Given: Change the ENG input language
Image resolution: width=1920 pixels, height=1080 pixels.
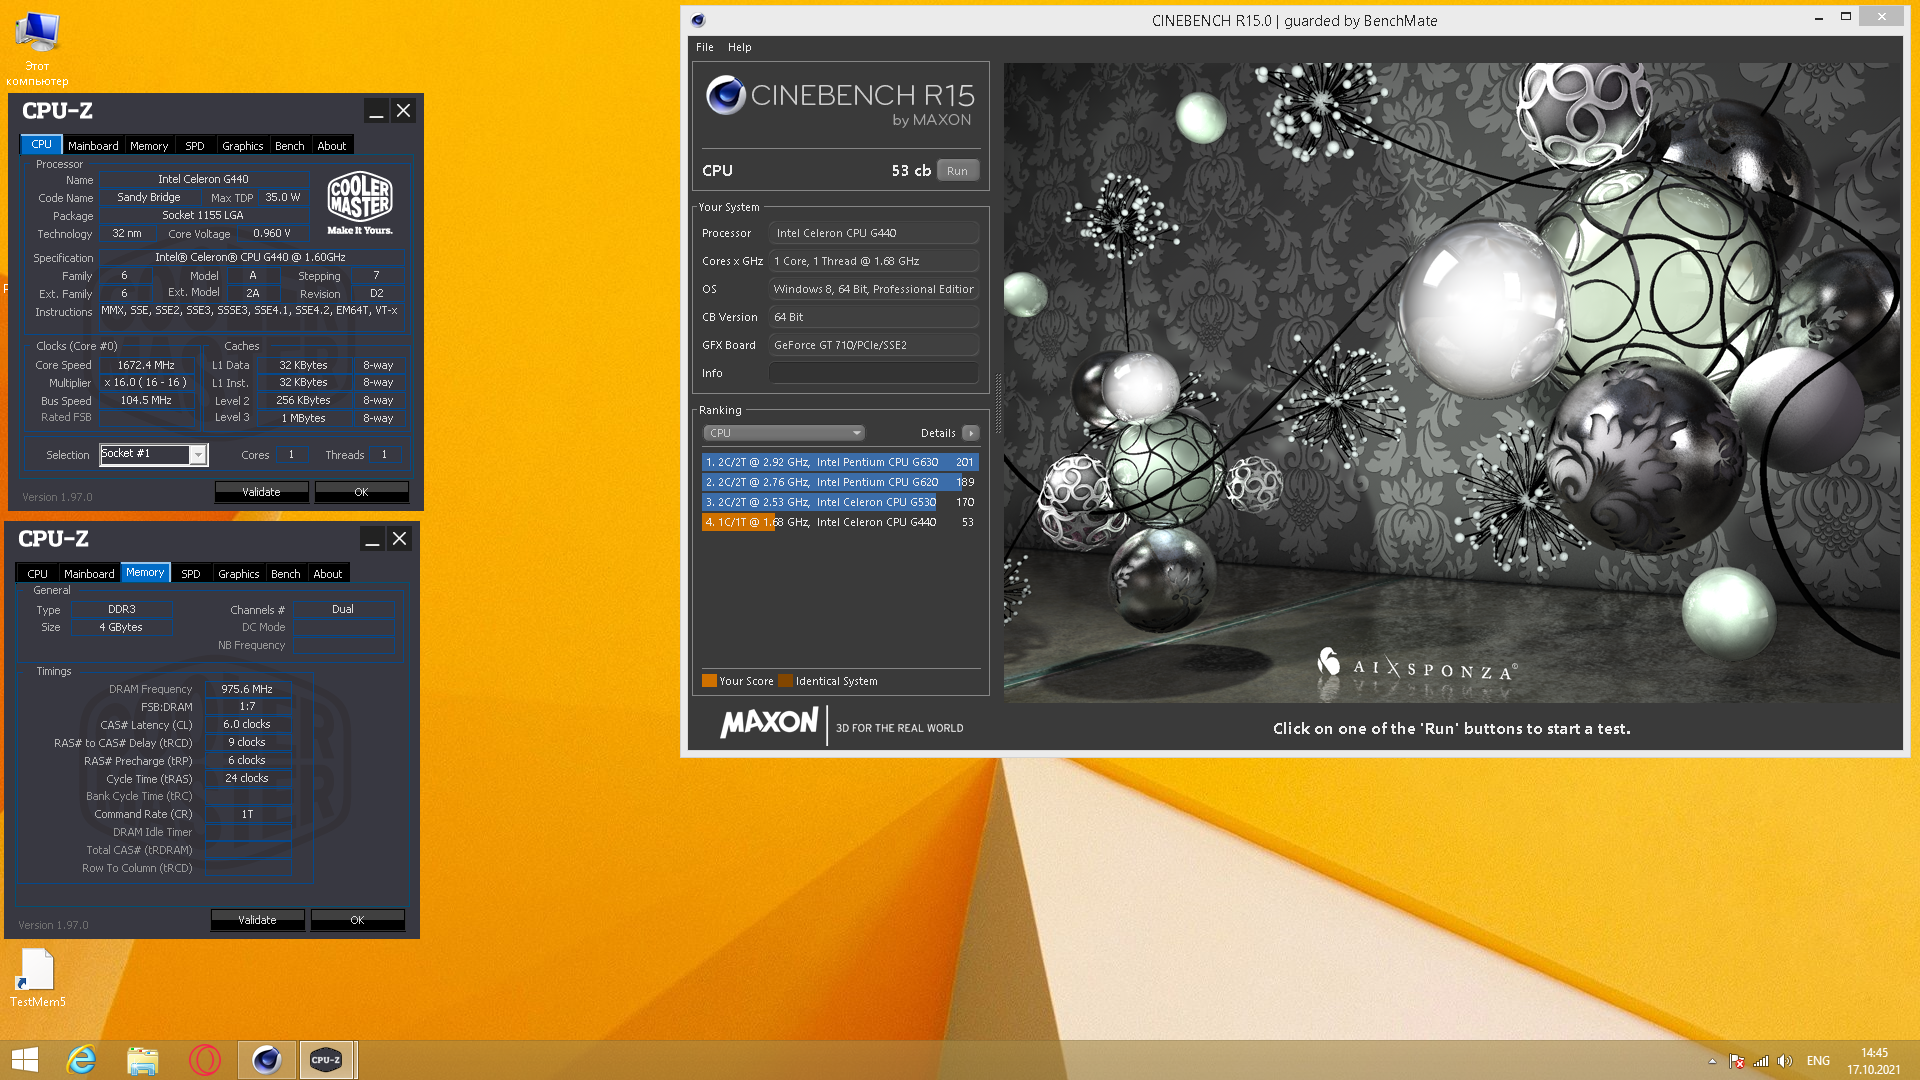Looking at the screenshot, I should point(1818,1061).
